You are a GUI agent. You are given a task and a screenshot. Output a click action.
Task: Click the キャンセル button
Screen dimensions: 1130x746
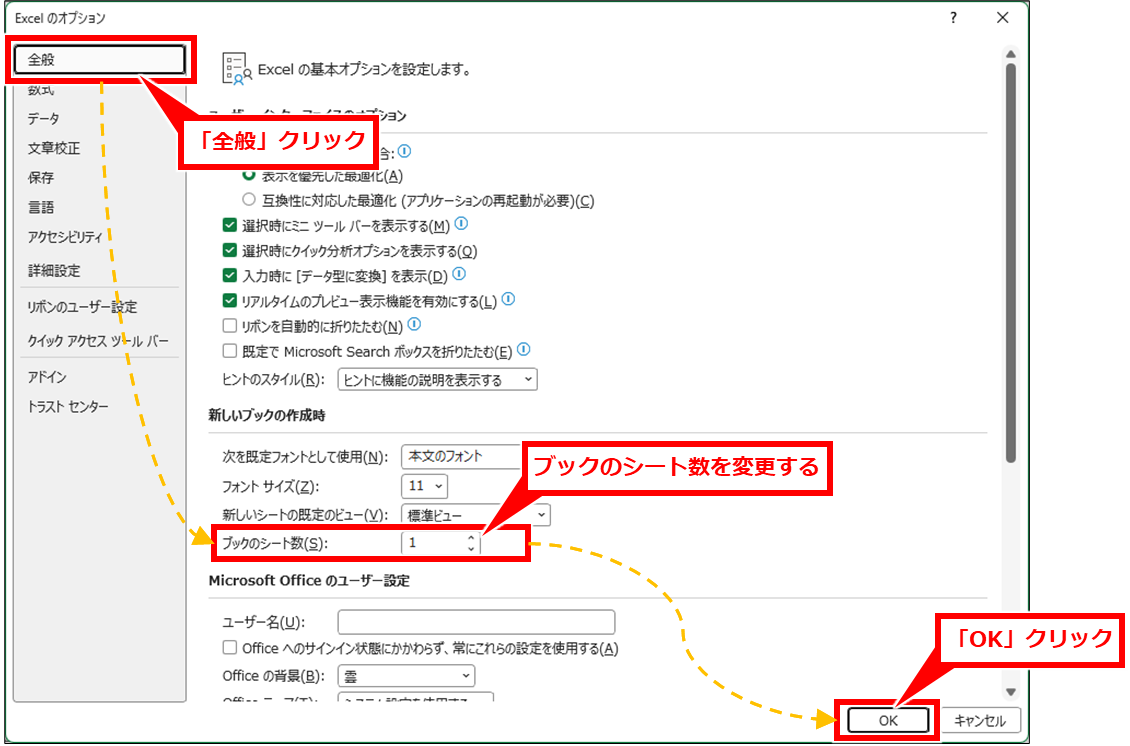pos(979,720)
